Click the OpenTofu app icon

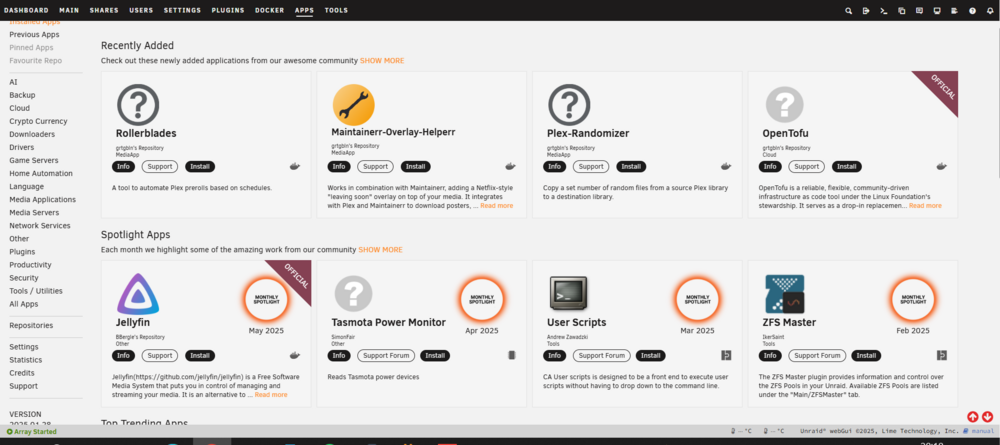point(784,105)
